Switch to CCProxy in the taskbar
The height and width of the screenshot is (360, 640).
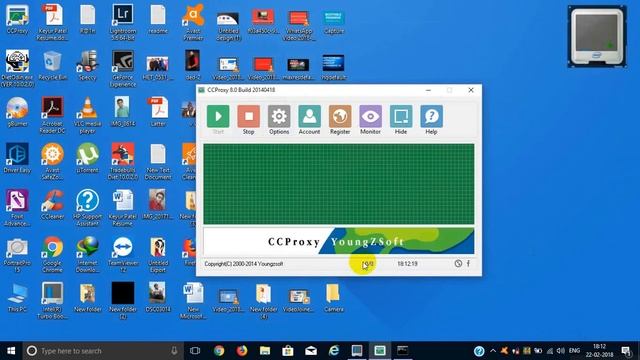pos(380,351)
